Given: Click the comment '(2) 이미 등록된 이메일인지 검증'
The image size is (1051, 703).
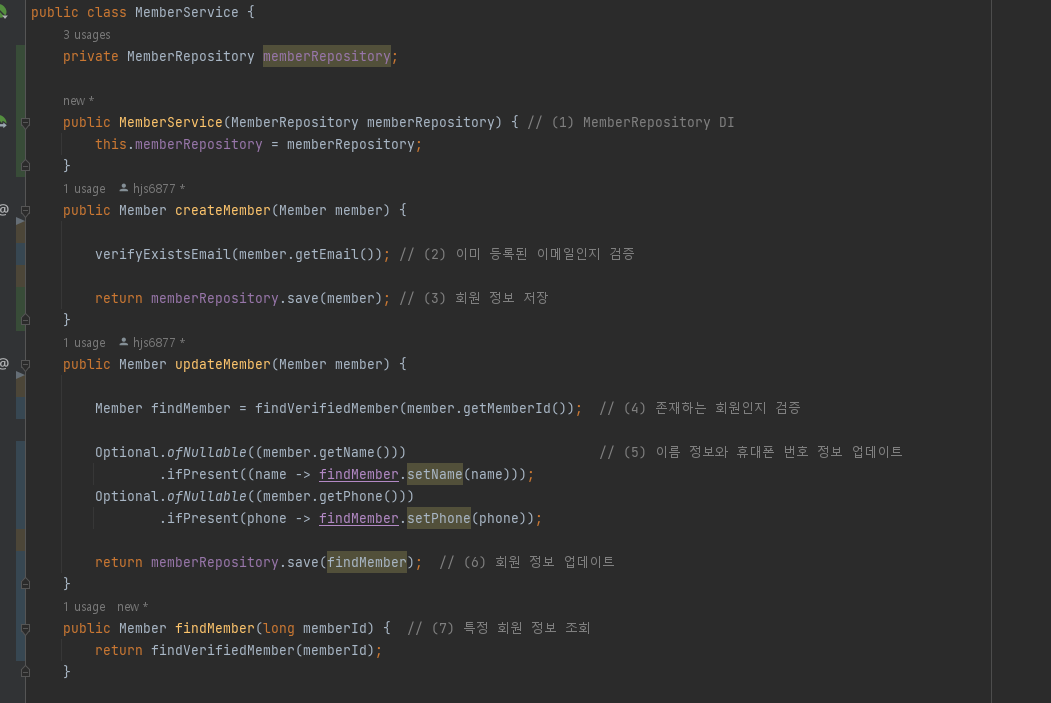Looking at the screenshot, I should click(517, 254).
